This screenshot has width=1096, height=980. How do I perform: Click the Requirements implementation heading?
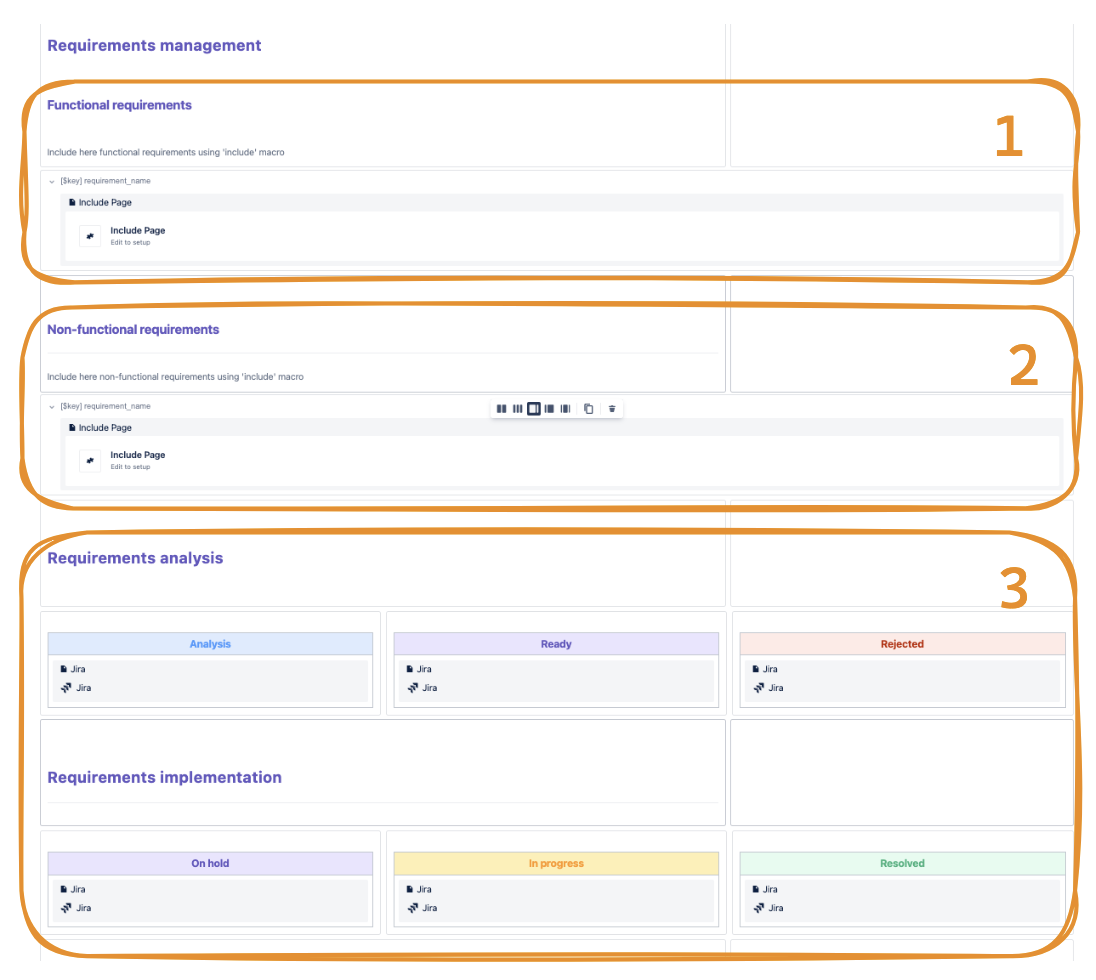click(x=164, y=778)
